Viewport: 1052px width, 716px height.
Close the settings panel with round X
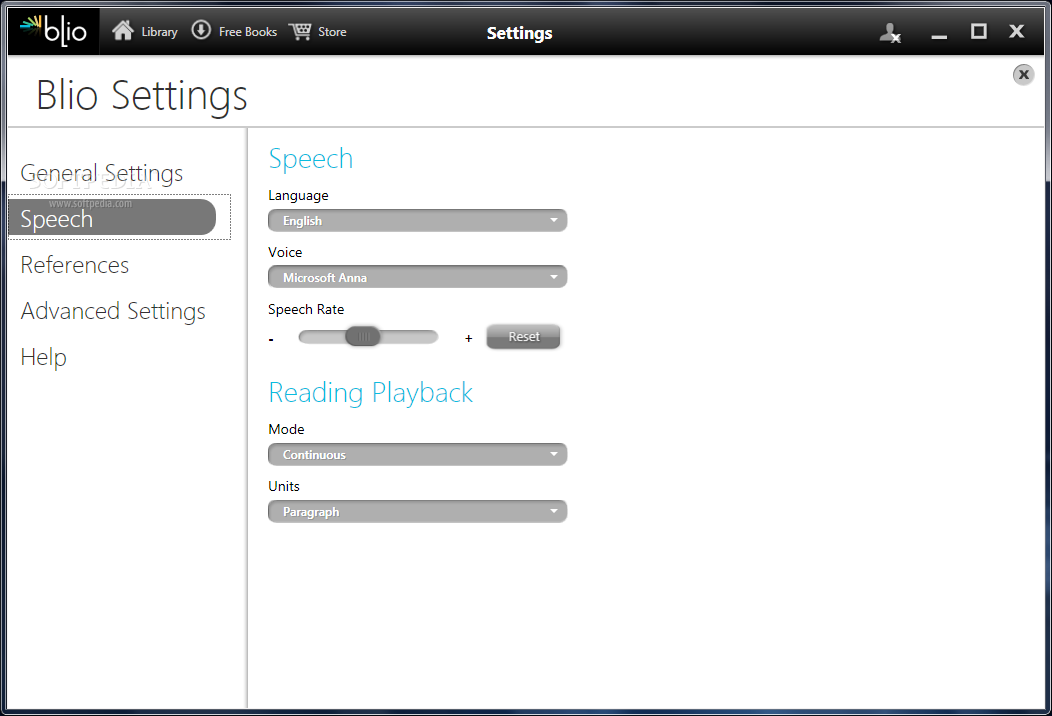(x=1023, y=74)
